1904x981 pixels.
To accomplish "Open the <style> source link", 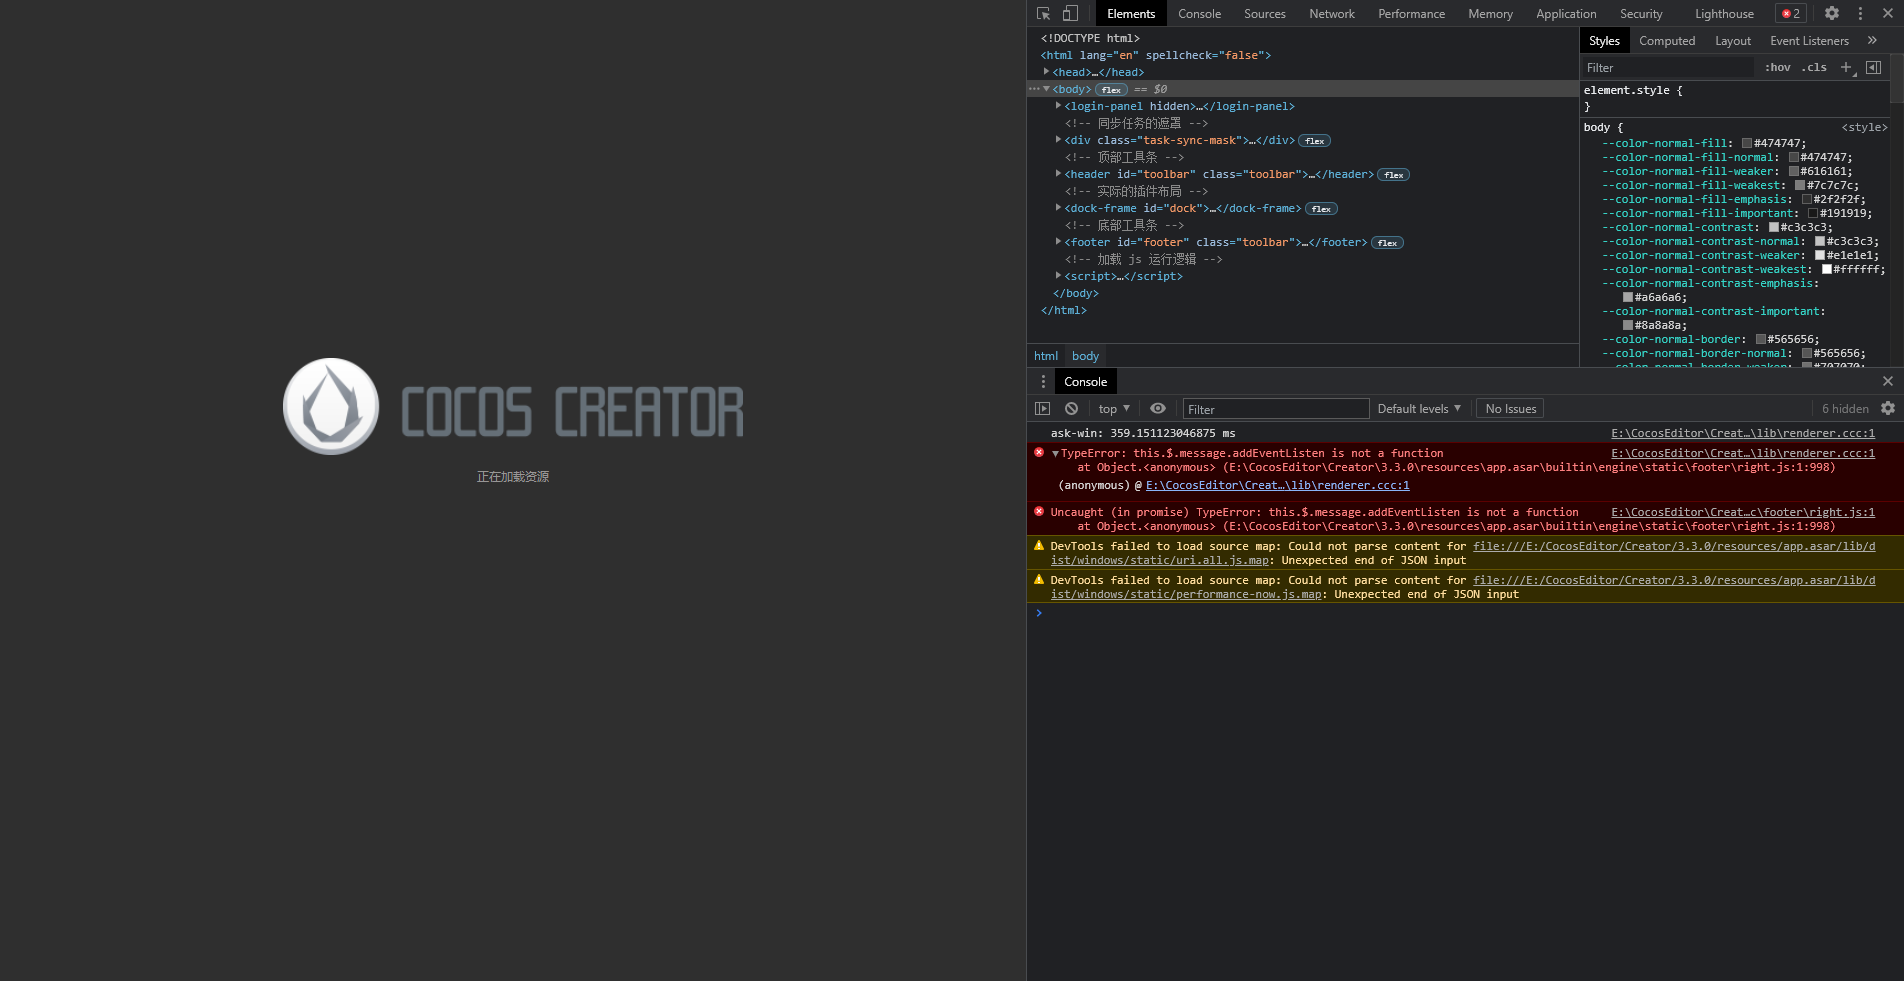I will point(1864,127).
